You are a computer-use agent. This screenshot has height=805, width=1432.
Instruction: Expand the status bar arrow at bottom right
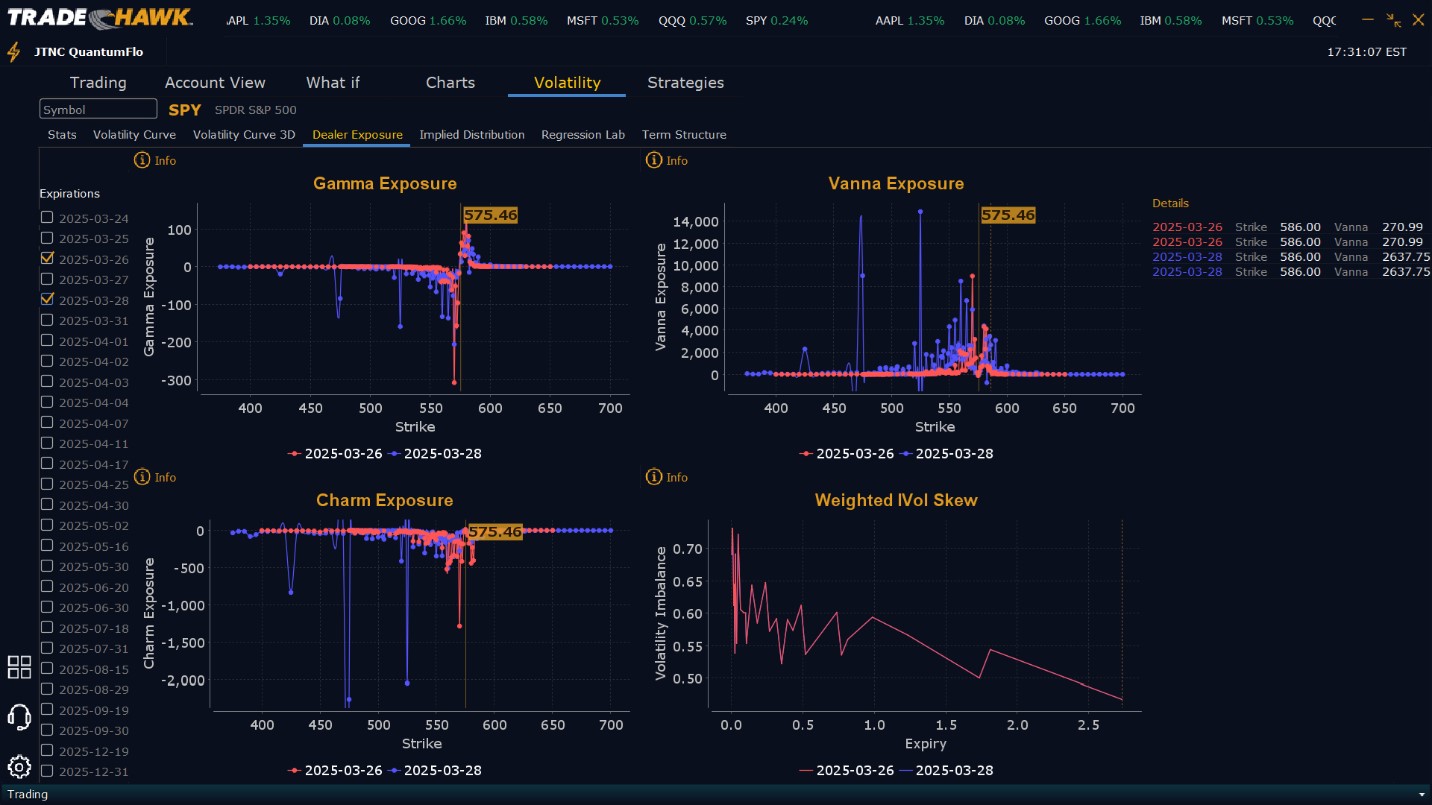pos(1421,794)
